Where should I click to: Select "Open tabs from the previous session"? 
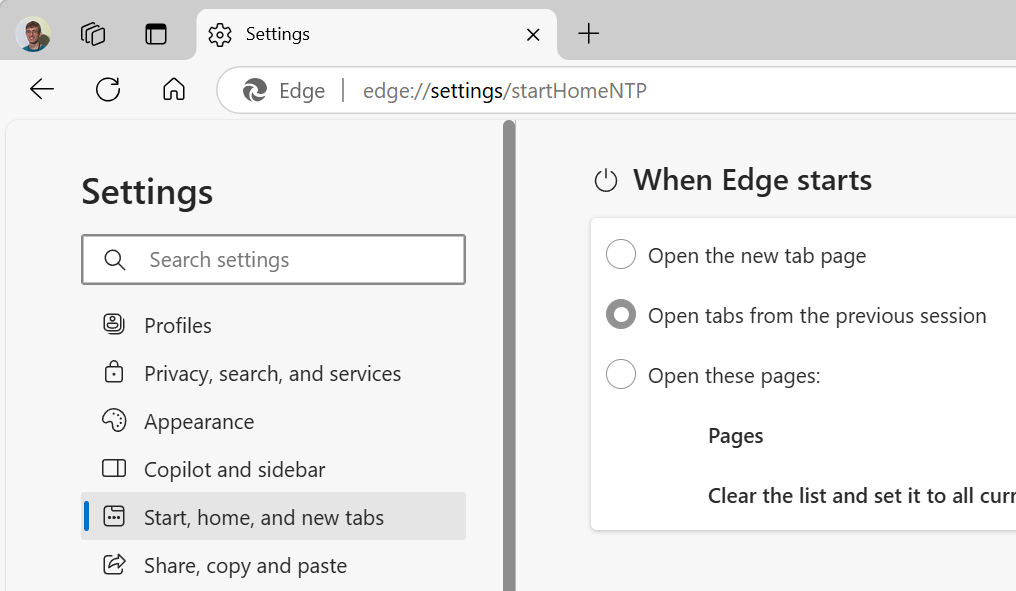tap(620, 314)
